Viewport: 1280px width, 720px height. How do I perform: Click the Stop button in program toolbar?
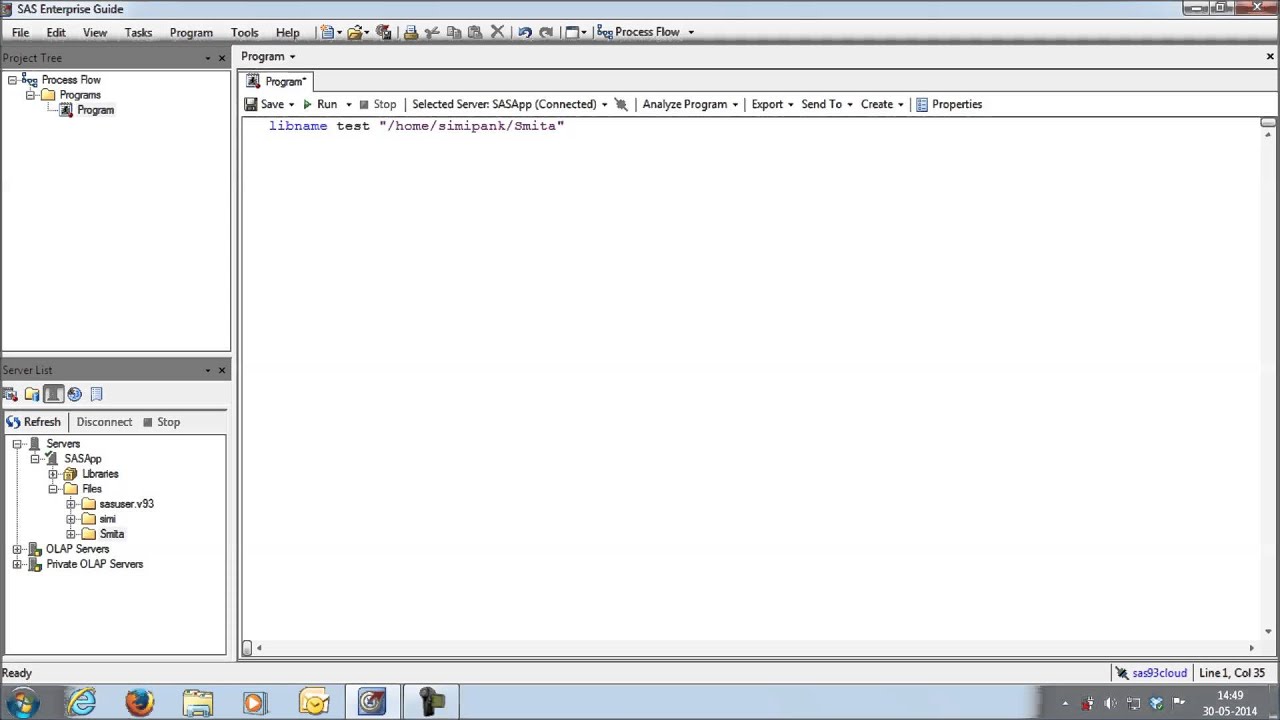tap(377, 104)
